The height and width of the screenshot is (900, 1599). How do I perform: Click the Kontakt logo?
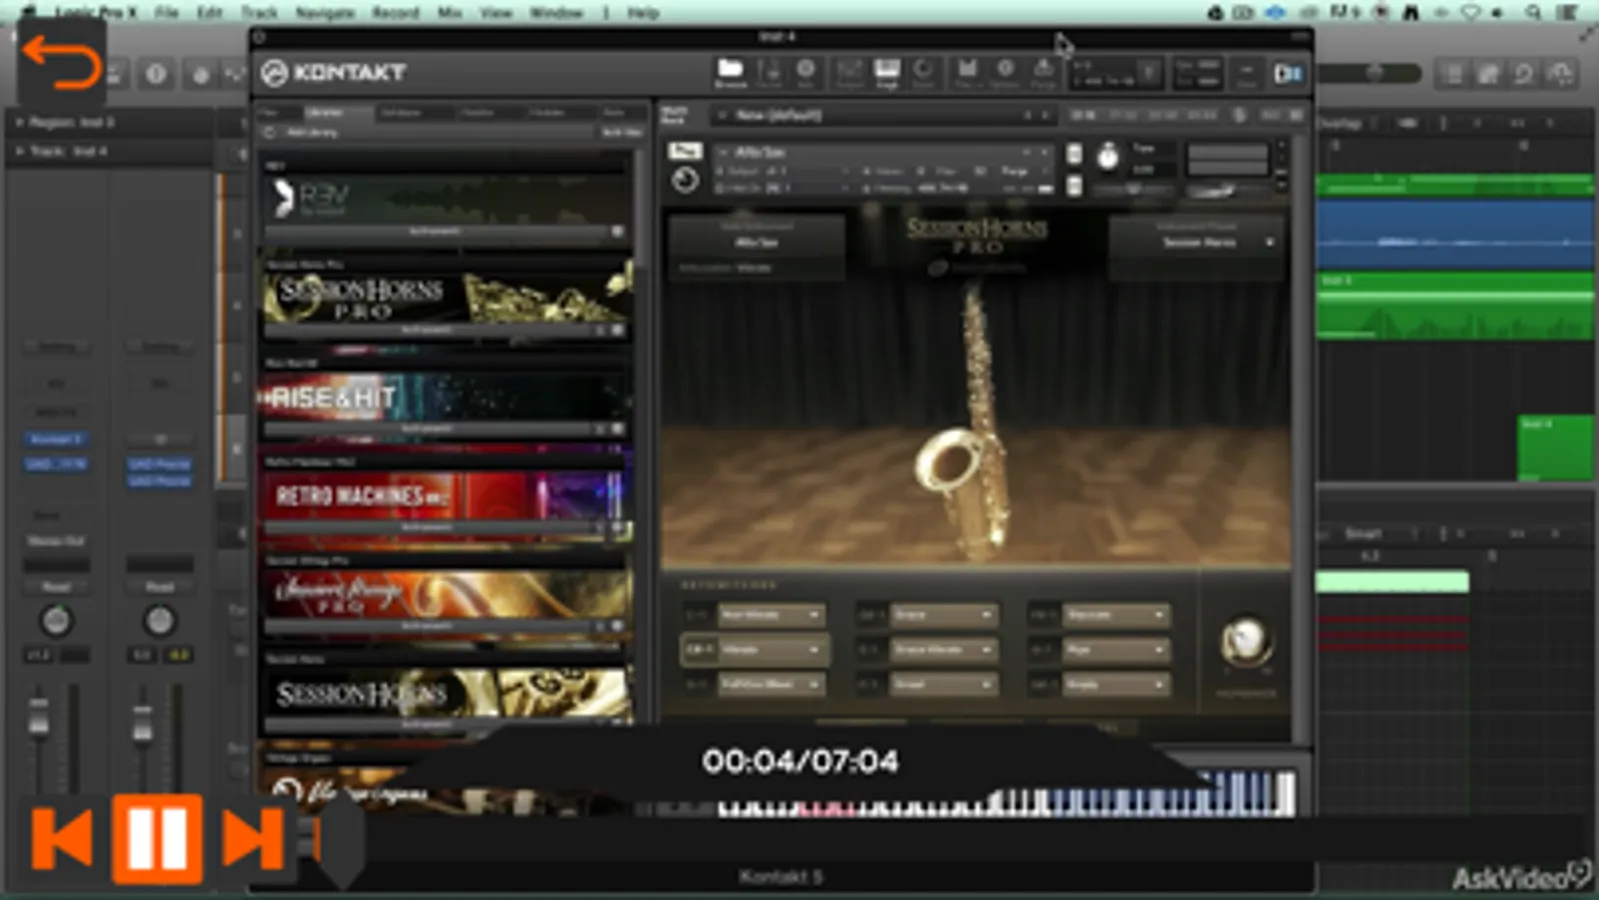pos(334,72)
